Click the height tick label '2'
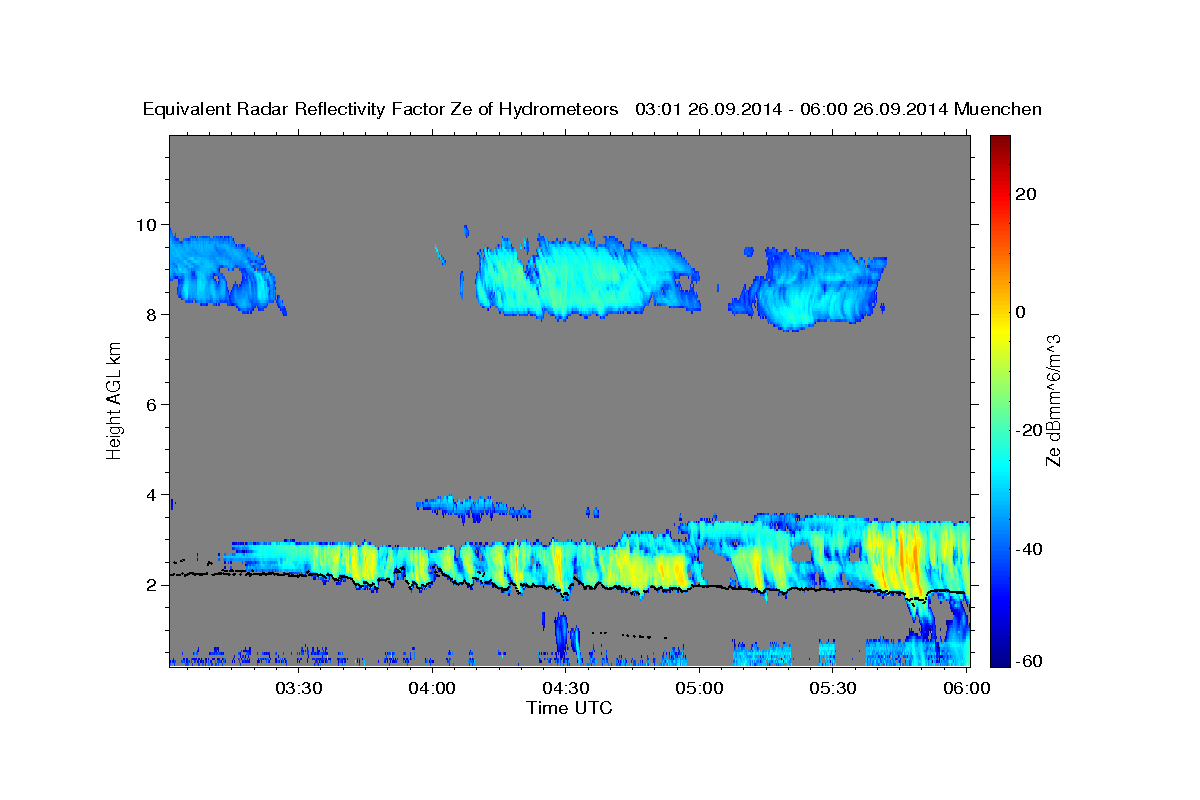The width and height of the screenshot is (1200, 800). pos(153,584)
